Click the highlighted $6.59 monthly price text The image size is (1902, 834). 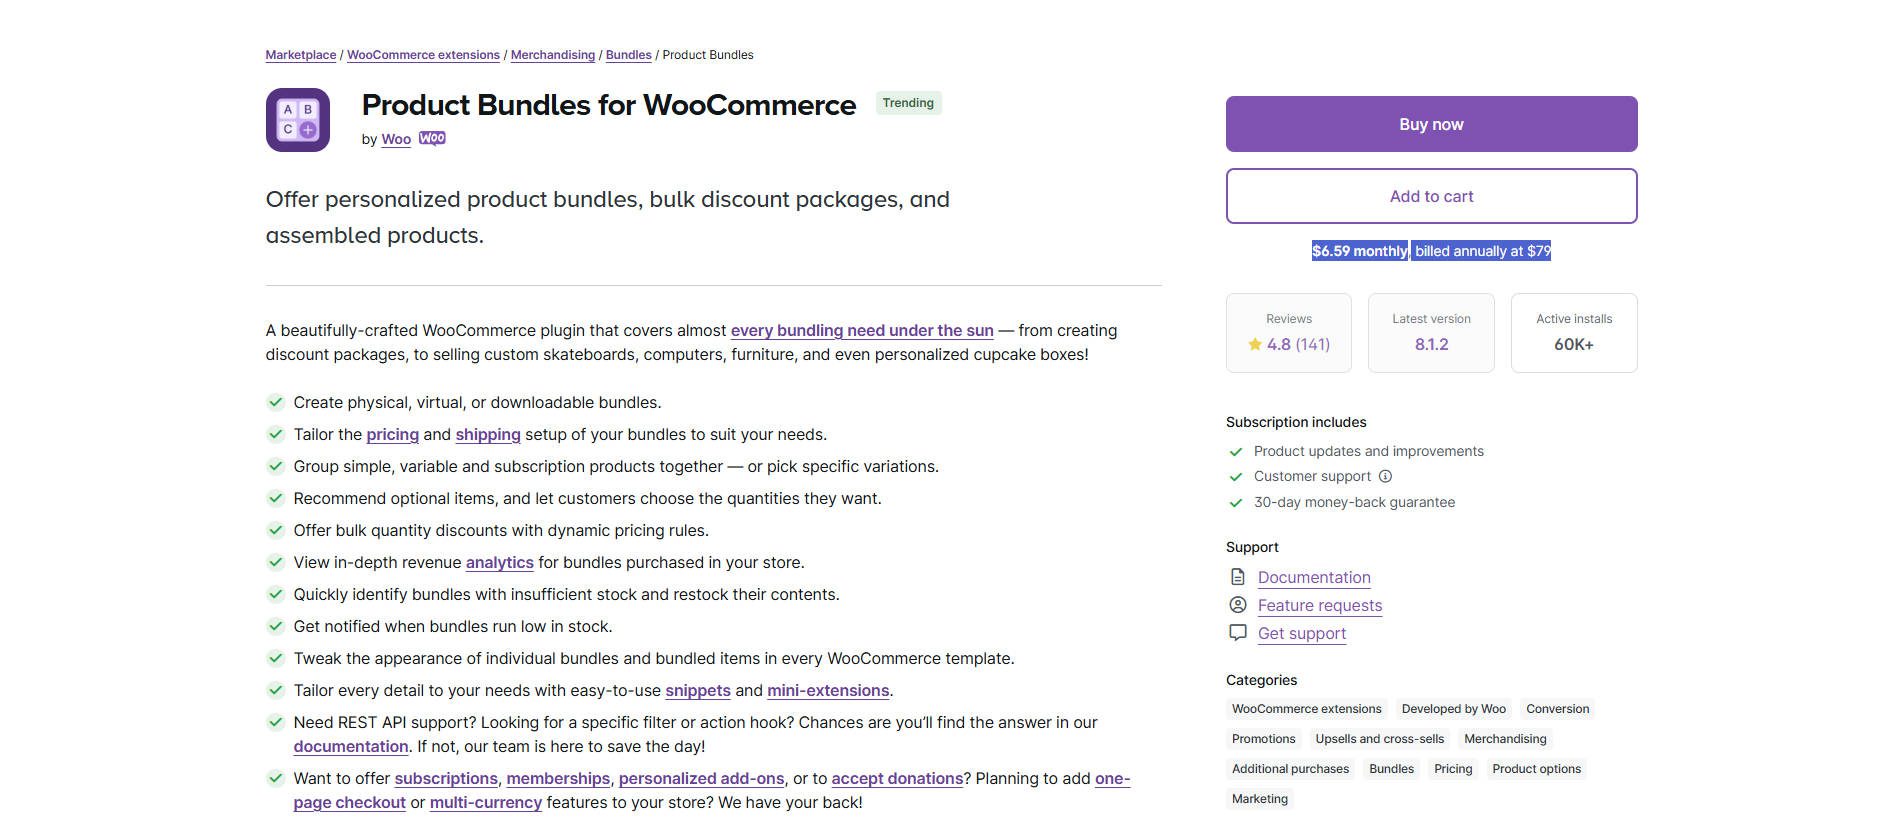tap(1359, 251)
